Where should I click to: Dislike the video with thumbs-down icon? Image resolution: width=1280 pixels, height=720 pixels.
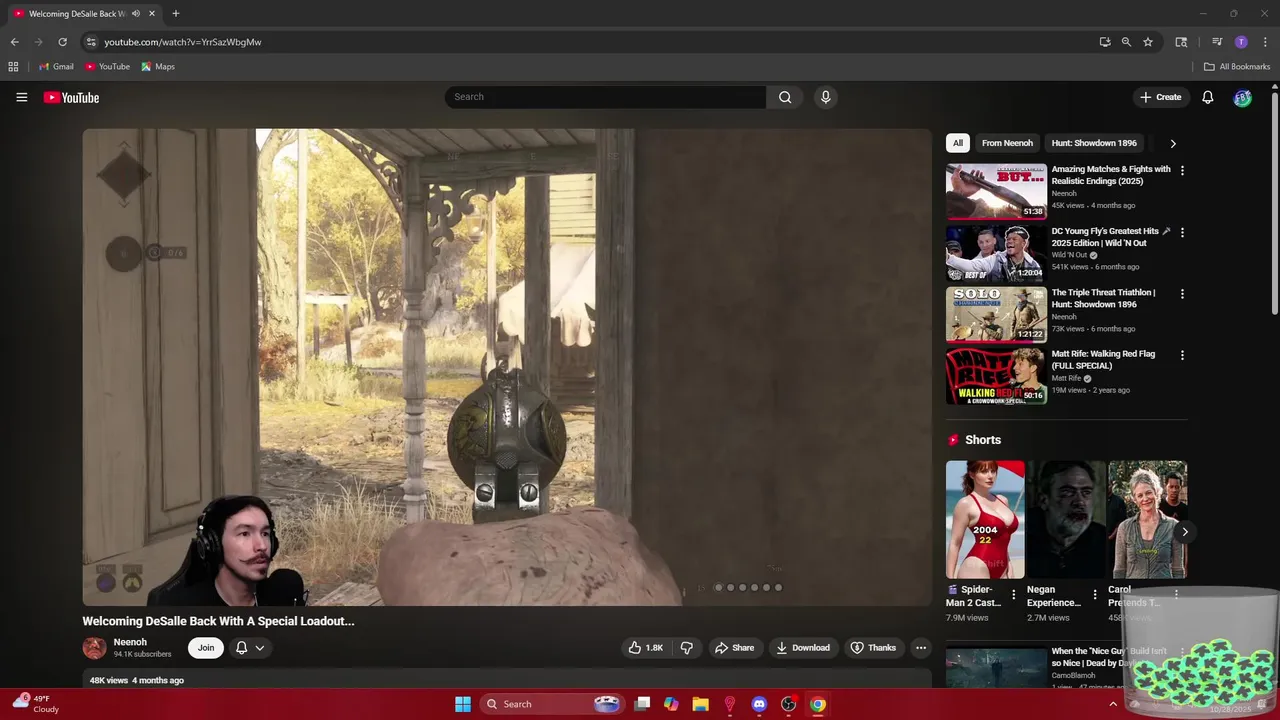click(x=686, y=648)
